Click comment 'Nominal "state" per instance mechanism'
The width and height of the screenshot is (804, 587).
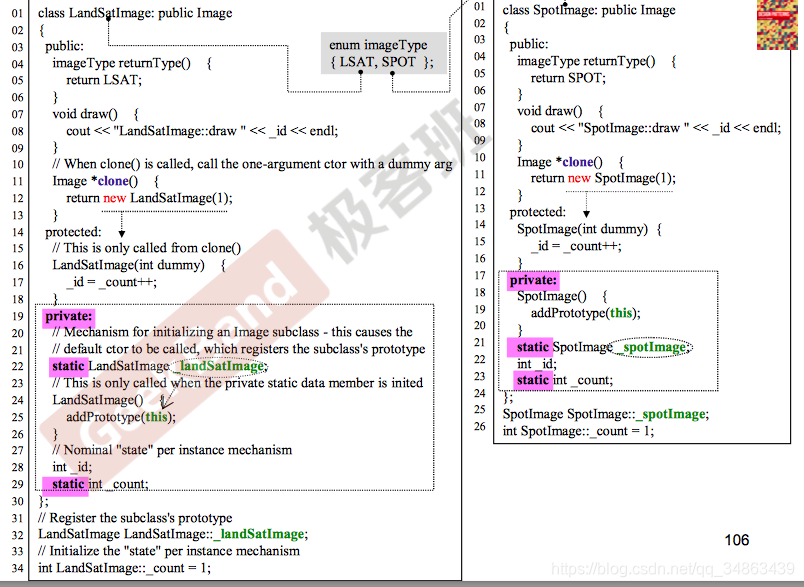pos(172,450)
